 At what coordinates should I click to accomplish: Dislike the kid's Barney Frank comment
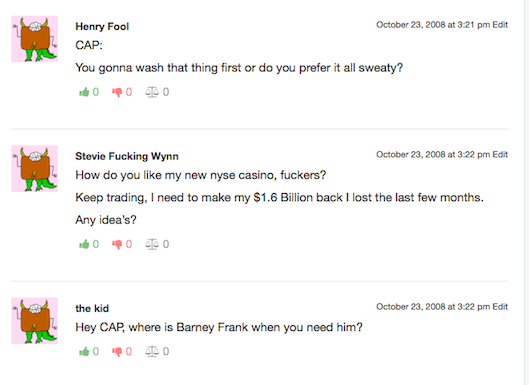[x=117, y=351]
